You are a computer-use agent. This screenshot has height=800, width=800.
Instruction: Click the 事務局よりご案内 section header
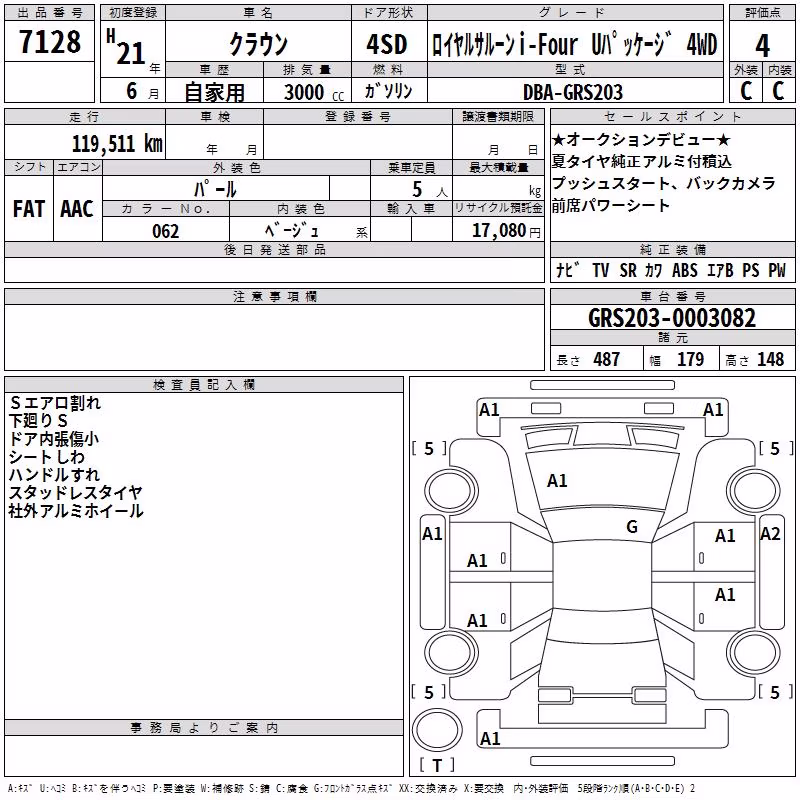tap(204, 728)
